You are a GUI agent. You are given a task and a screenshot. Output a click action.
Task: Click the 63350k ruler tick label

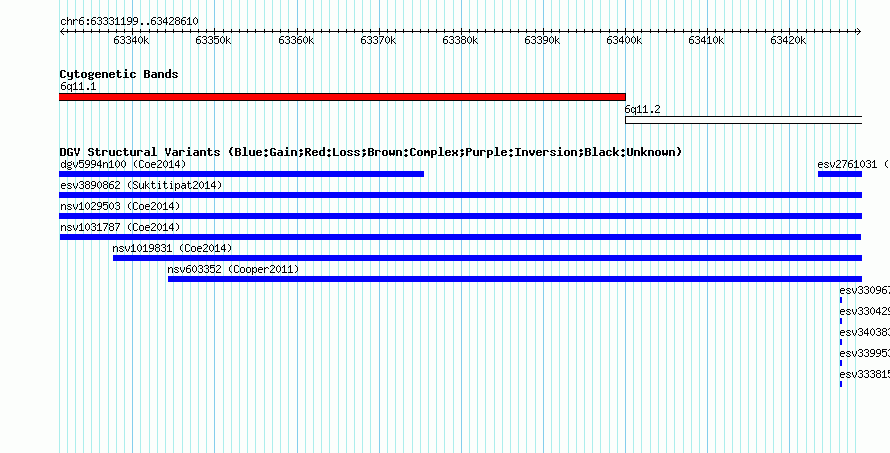pos(213,41)
